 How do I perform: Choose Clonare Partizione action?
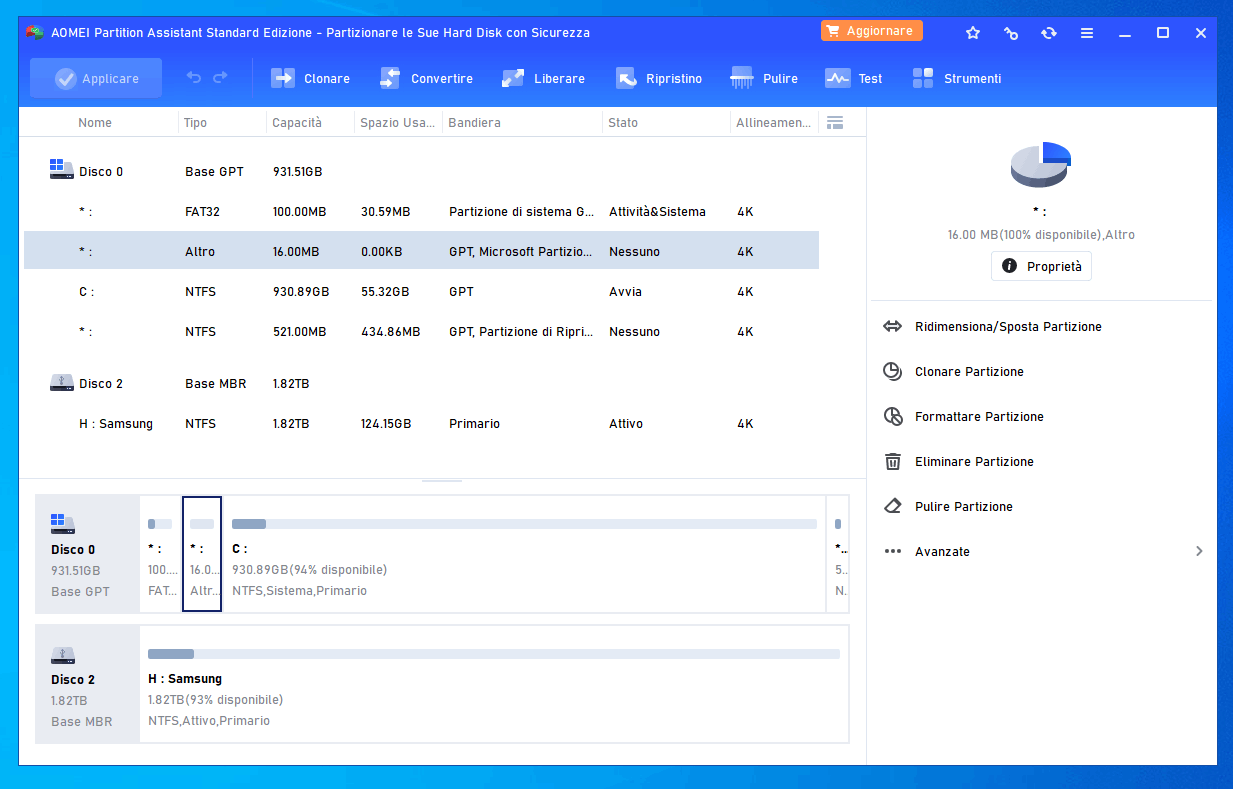[x=969, y=371]
